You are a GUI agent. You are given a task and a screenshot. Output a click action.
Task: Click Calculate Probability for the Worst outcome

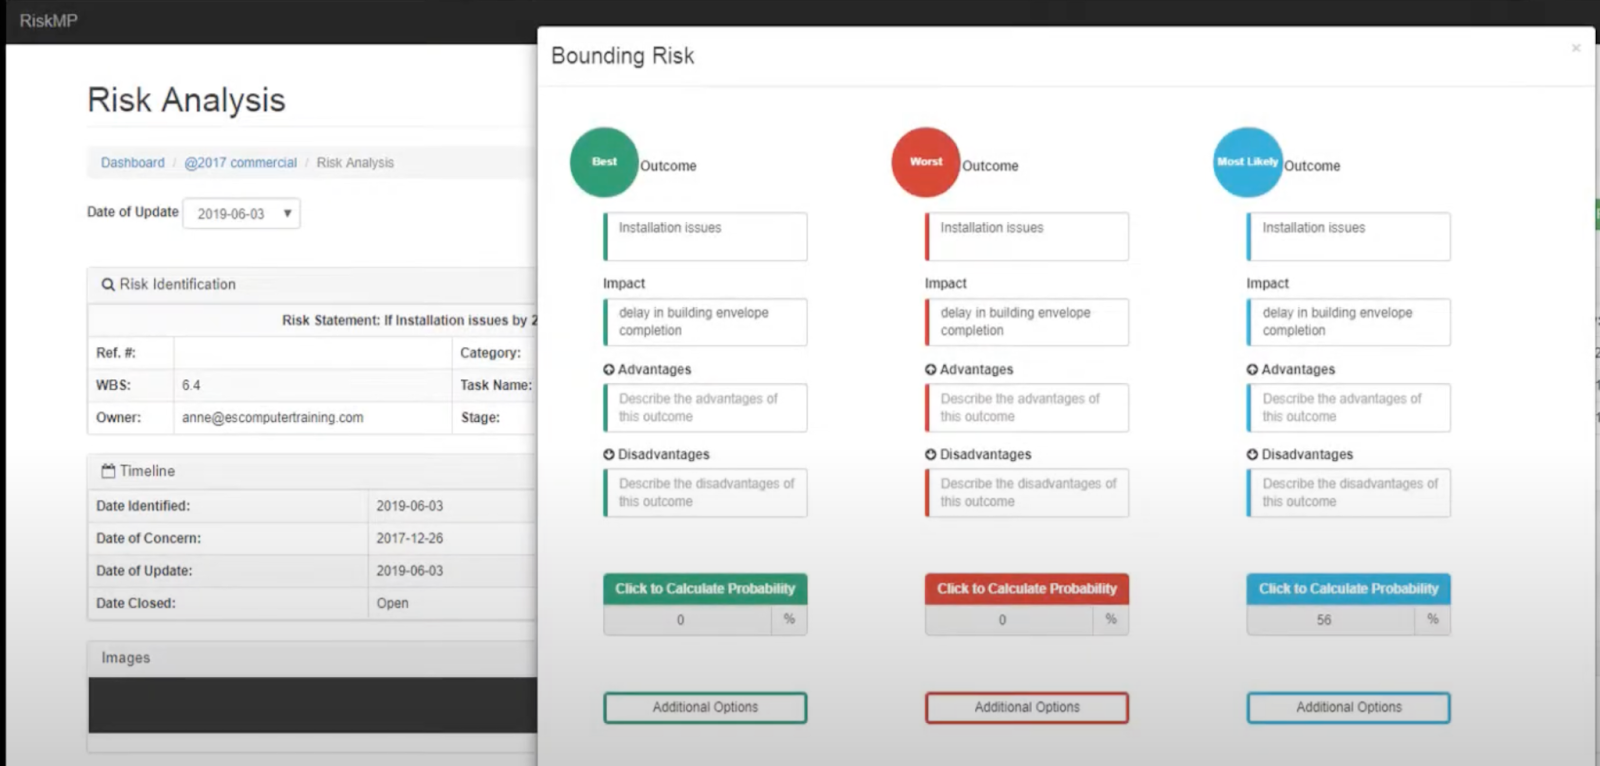(1026, 588)
